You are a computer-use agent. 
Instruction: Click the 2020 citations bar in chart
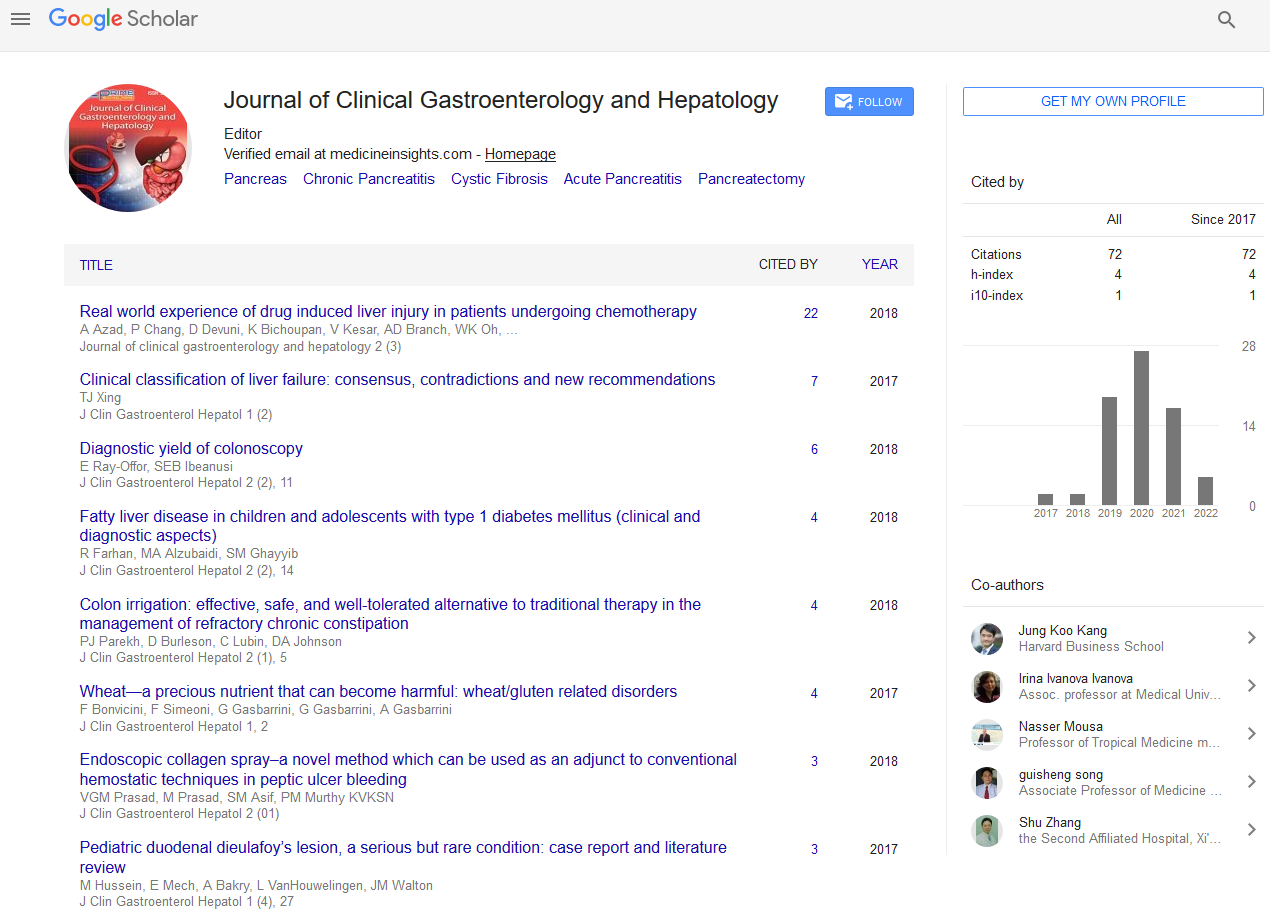tap(1141, 428)
